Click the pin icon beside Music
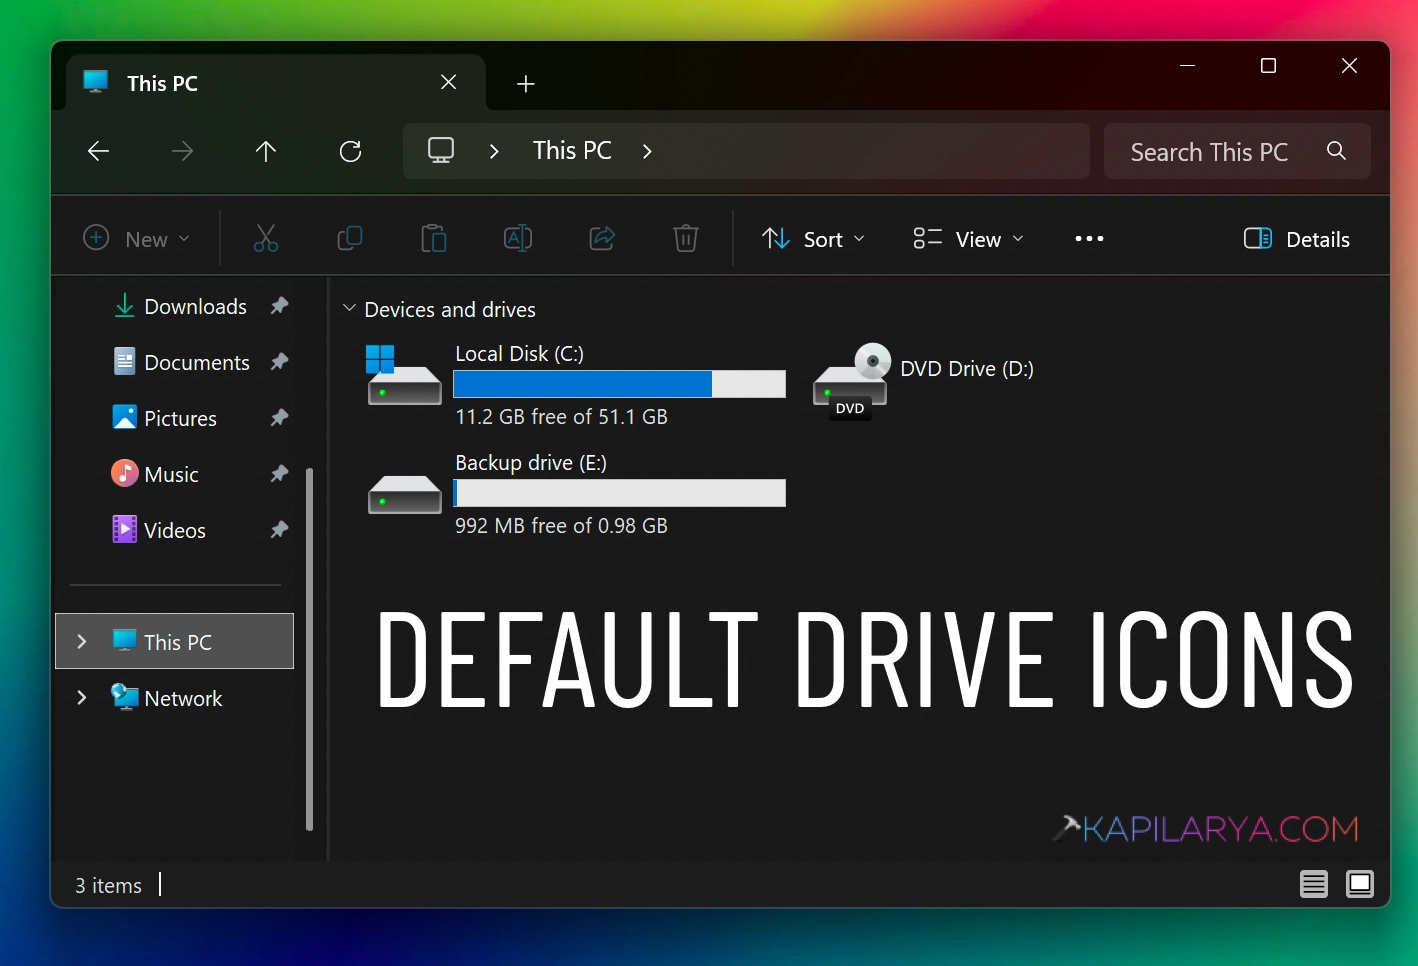The image size is (1418, 966). pos(279,474)
